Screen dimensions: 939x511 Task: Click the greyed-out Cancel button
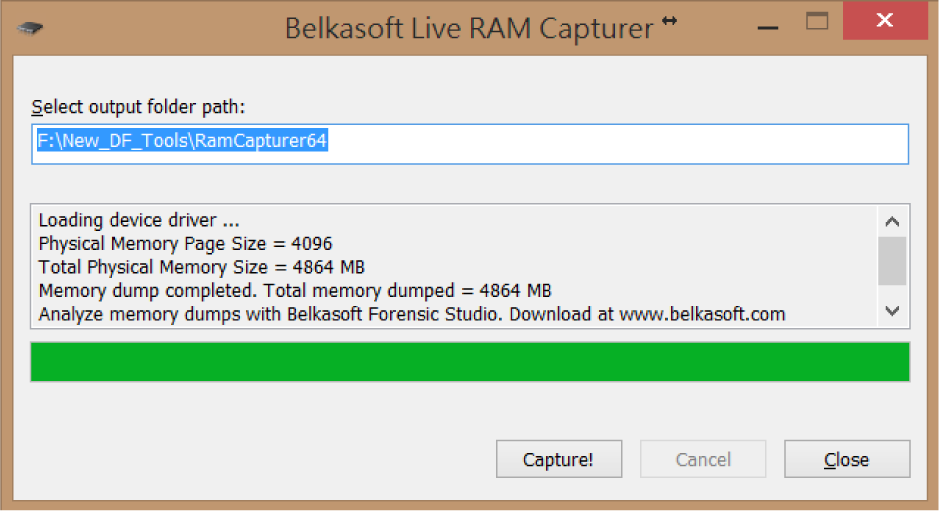tap(703, 460)
